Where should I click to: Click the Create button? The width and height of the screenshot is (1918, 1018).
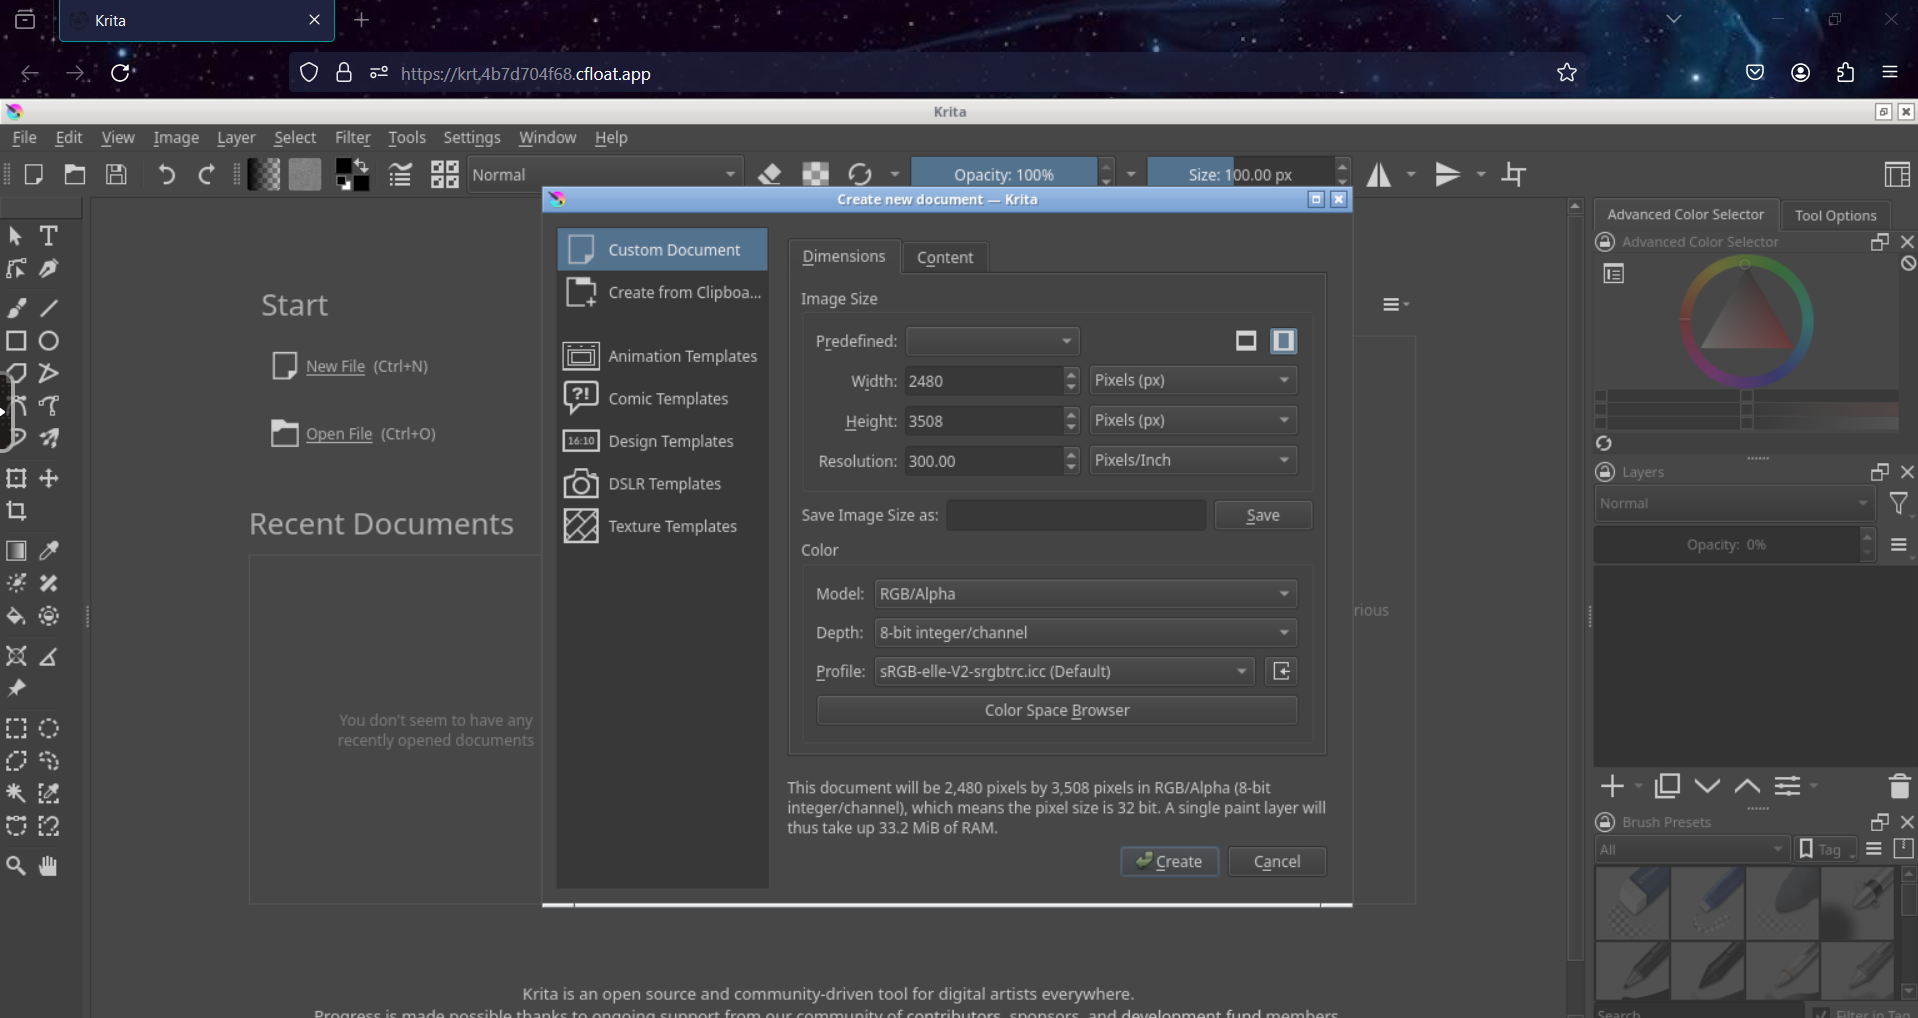(x=1169, y=861)
